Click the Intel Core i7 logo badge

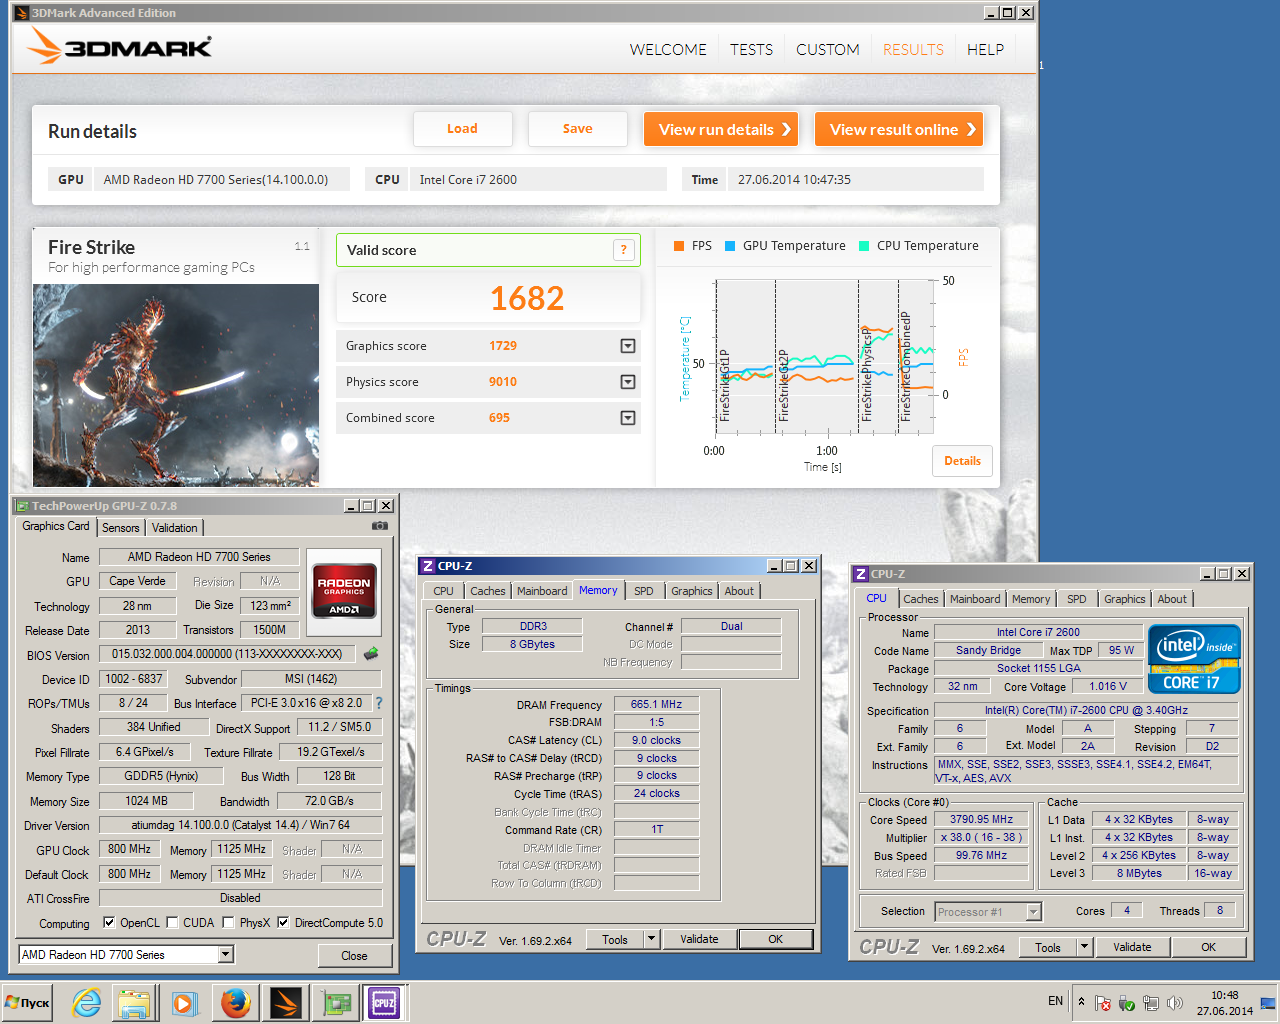(1195, 659)
